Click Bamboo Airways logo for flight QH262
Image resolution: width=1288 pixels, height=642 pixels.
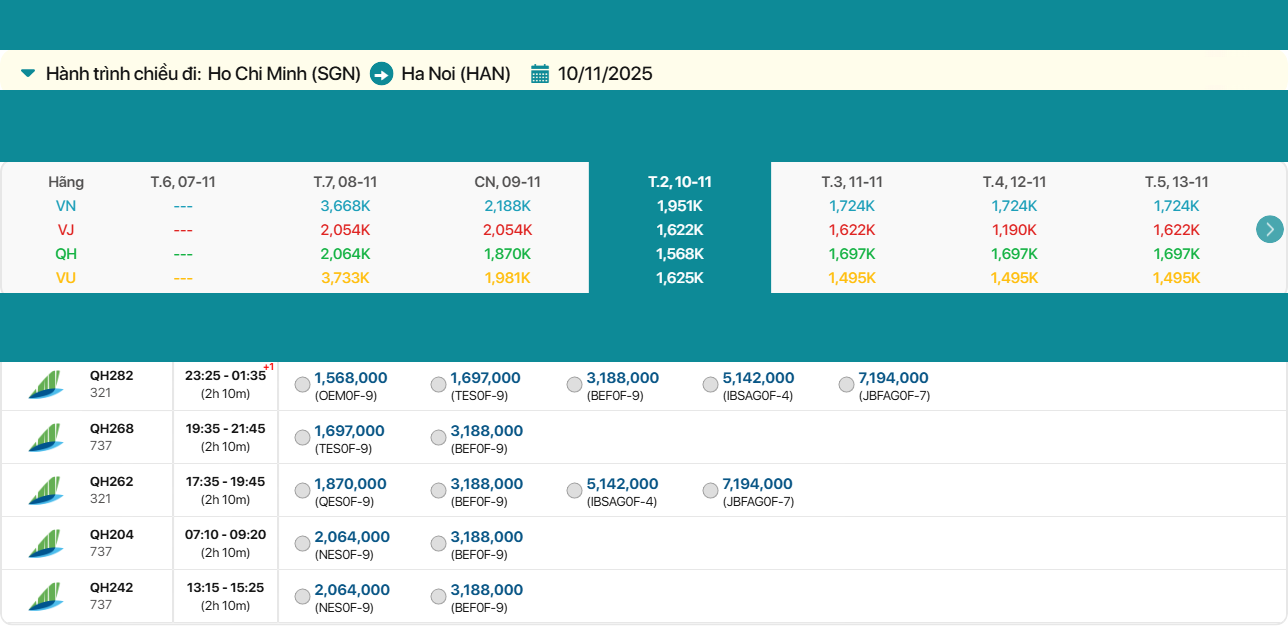[45, 491]
